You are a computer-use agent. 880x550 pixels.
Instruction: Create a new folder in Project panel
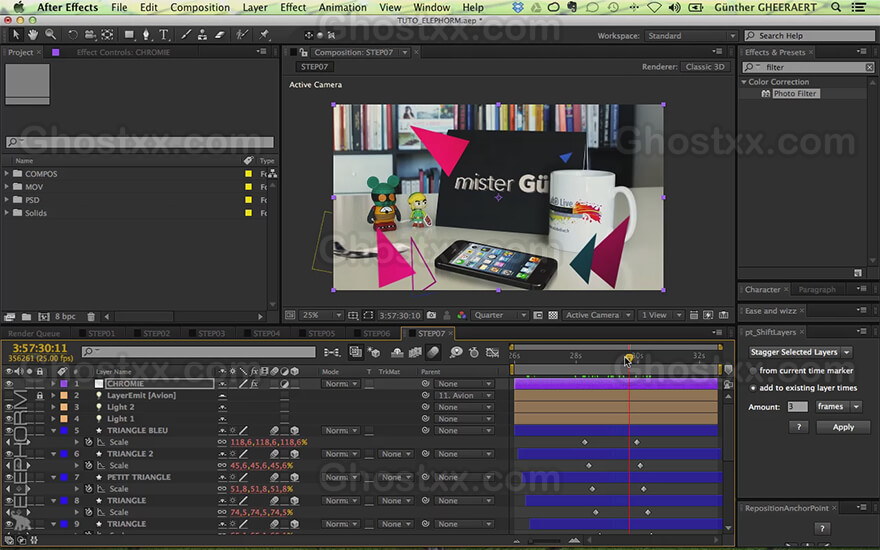26,317
